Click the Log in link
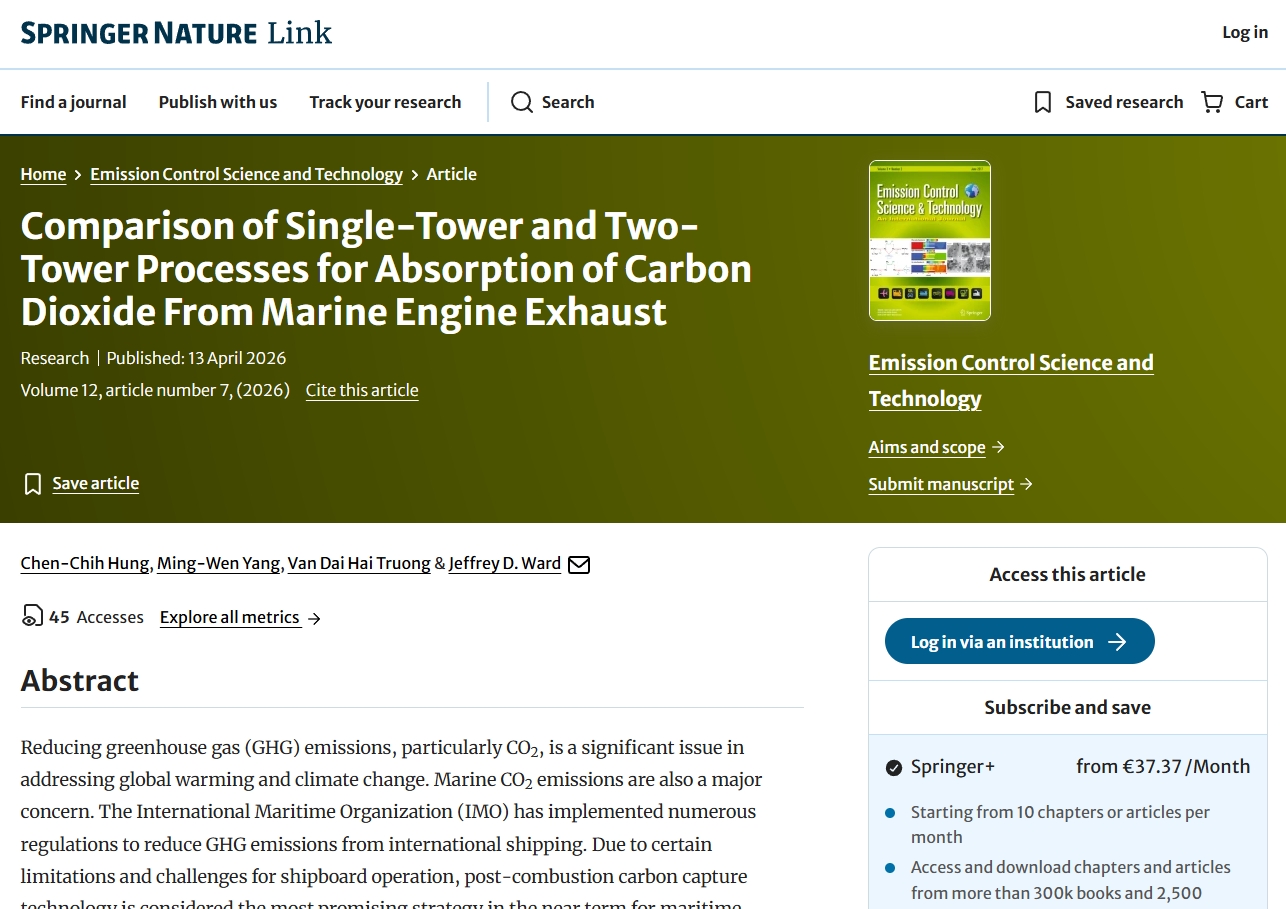Image resolution: width=1286 pixels, height=909 pixels. [1244, 32]
